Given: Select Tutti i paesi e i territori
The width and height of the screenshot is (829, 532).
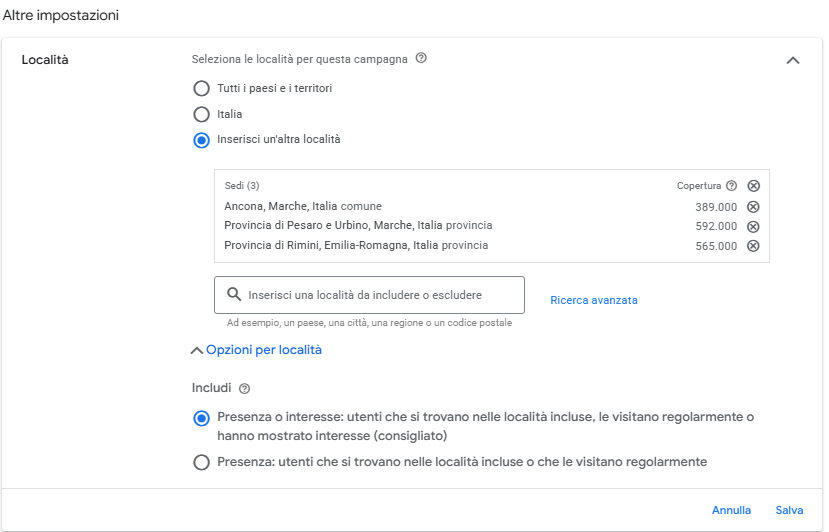Looking at the screenshot, I should tap(201, 89).
